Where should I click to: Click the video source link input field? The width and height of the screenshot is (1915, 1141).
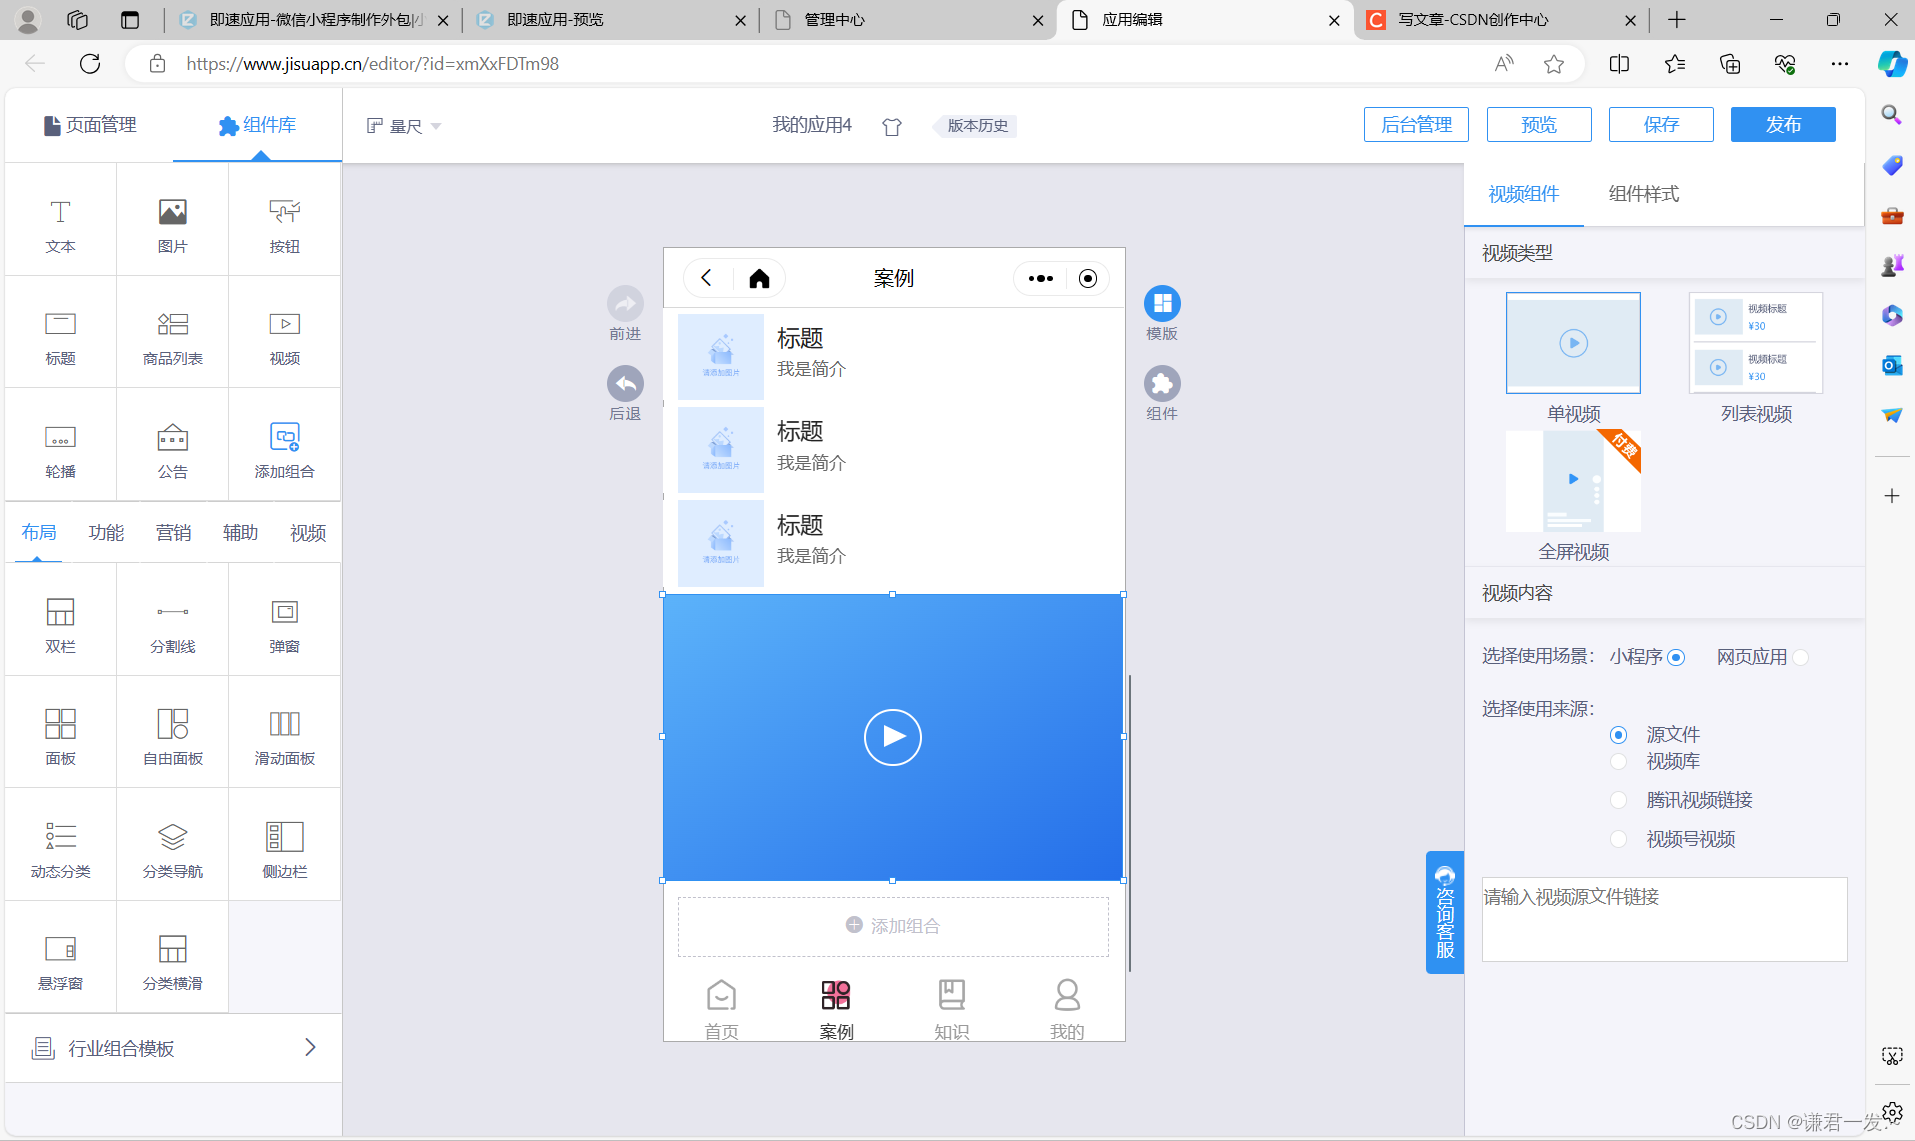pyautogui.click(x=1664, y=919)
